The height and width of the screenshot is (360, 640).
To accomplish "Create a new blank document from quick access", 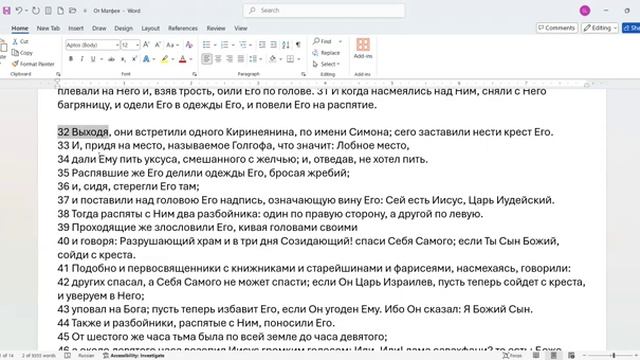I will coord(60,11).
